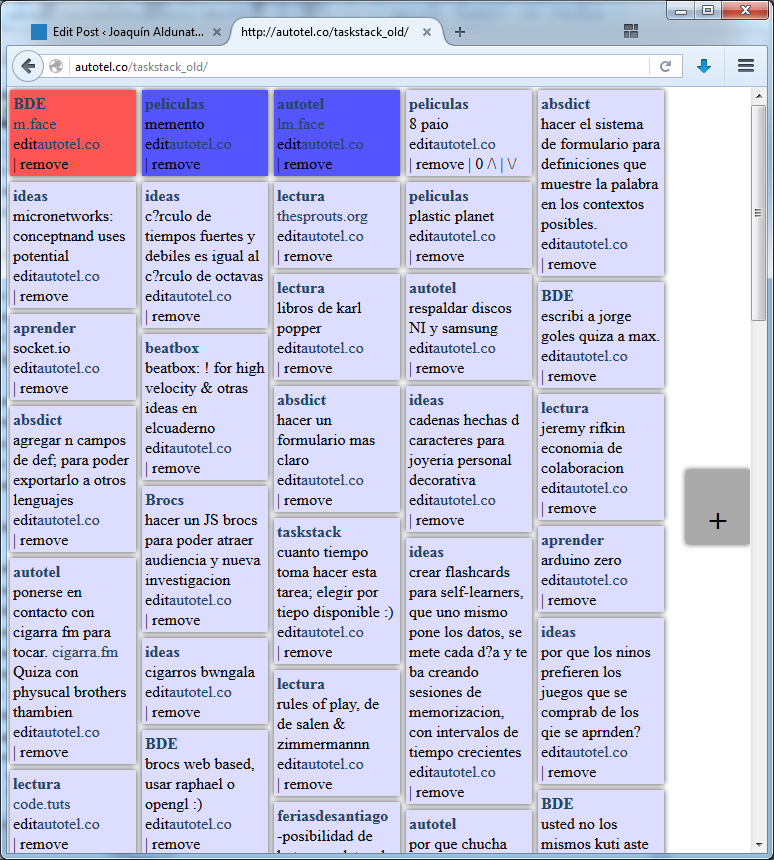Remove the 'libros de karl popper' card
The width and height of the screenshot is (774, 860).
click(308, 368)
